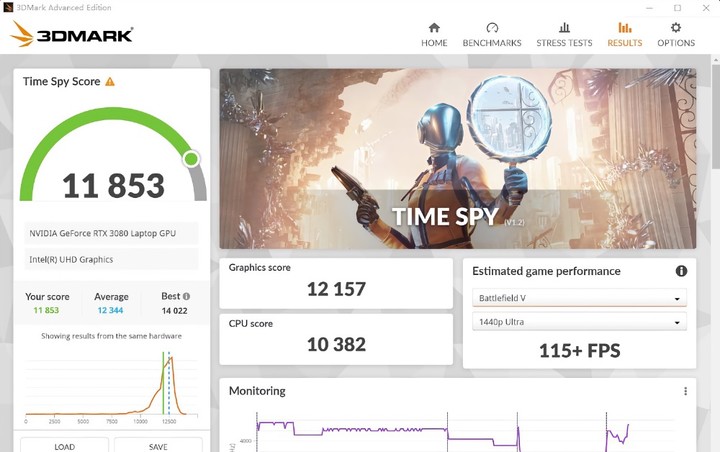Click the LOAD button
720x452 pixels.
pos(64,446)
